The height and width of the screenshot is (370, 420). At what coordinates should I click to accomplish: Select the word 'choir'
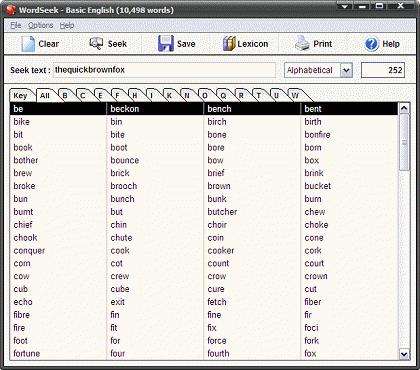[217, 225]
